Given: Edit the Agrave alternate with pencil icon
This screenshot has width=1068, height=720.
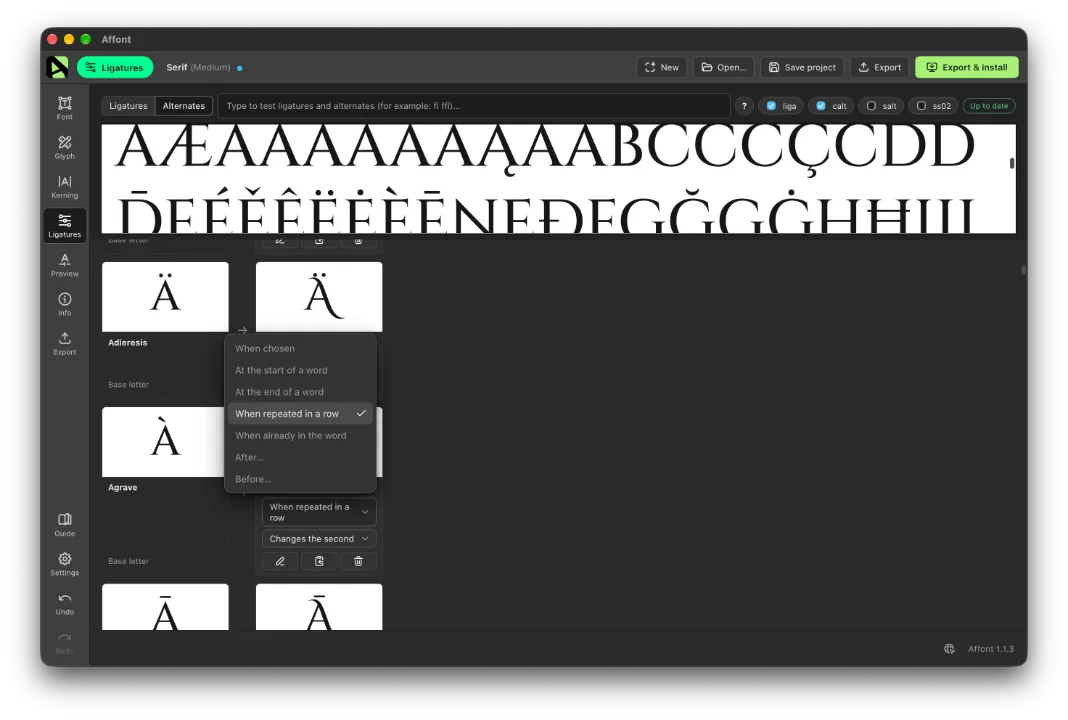Looking at the screenshot, I should tap(280, 561).
